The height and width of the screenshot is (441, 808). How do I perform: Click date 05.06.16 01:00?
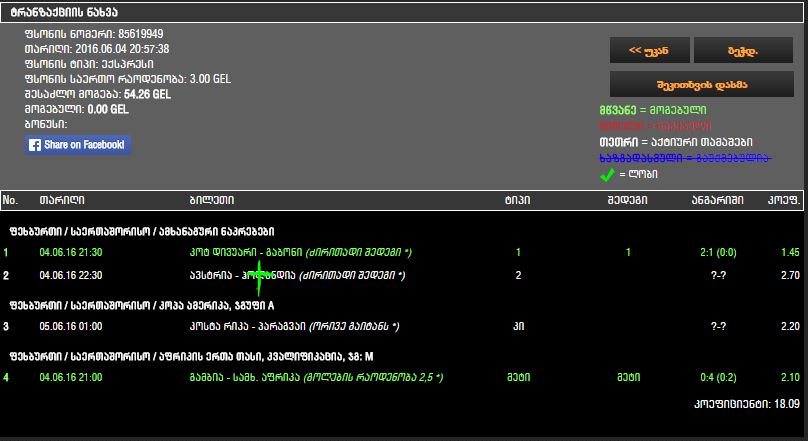point(71,326)
